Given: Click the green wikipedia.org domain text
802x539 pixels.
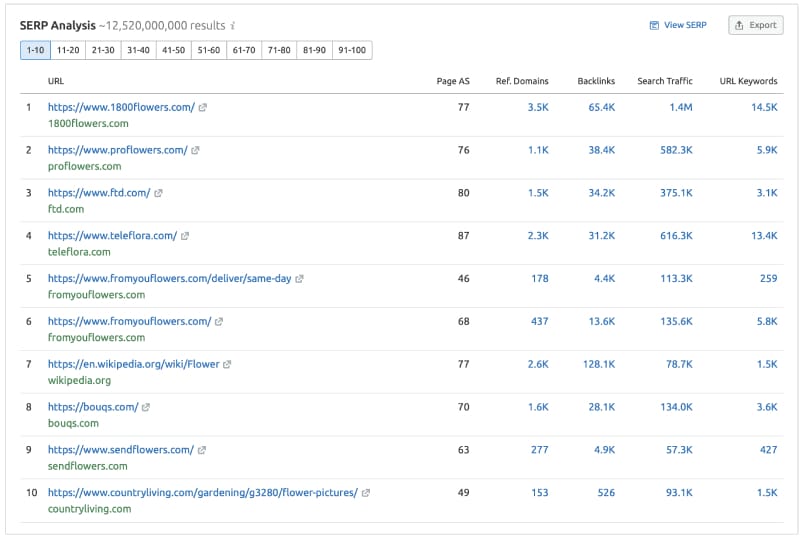Looking at the screenshot, I should pos(79,380).
